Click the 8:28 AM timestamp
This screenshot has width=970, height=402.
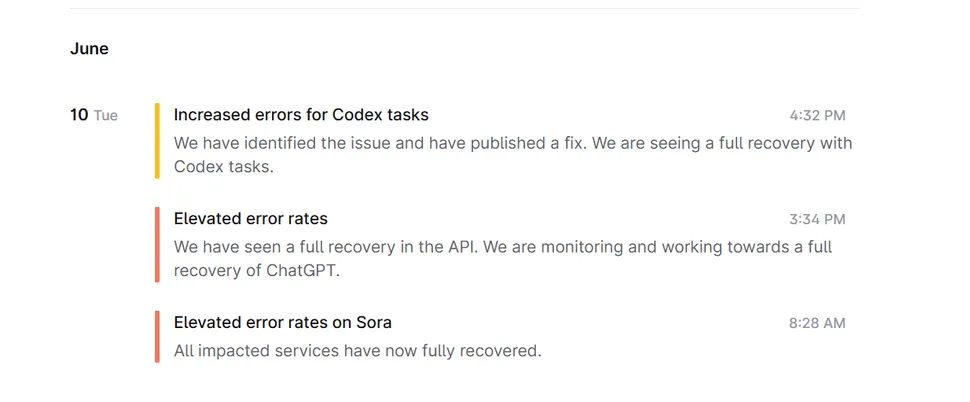(817, 324)
